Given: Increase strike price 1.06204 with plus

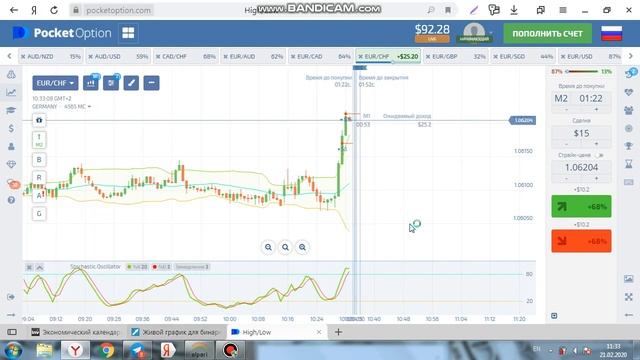Looking at the screenshot, I should 596,179.
